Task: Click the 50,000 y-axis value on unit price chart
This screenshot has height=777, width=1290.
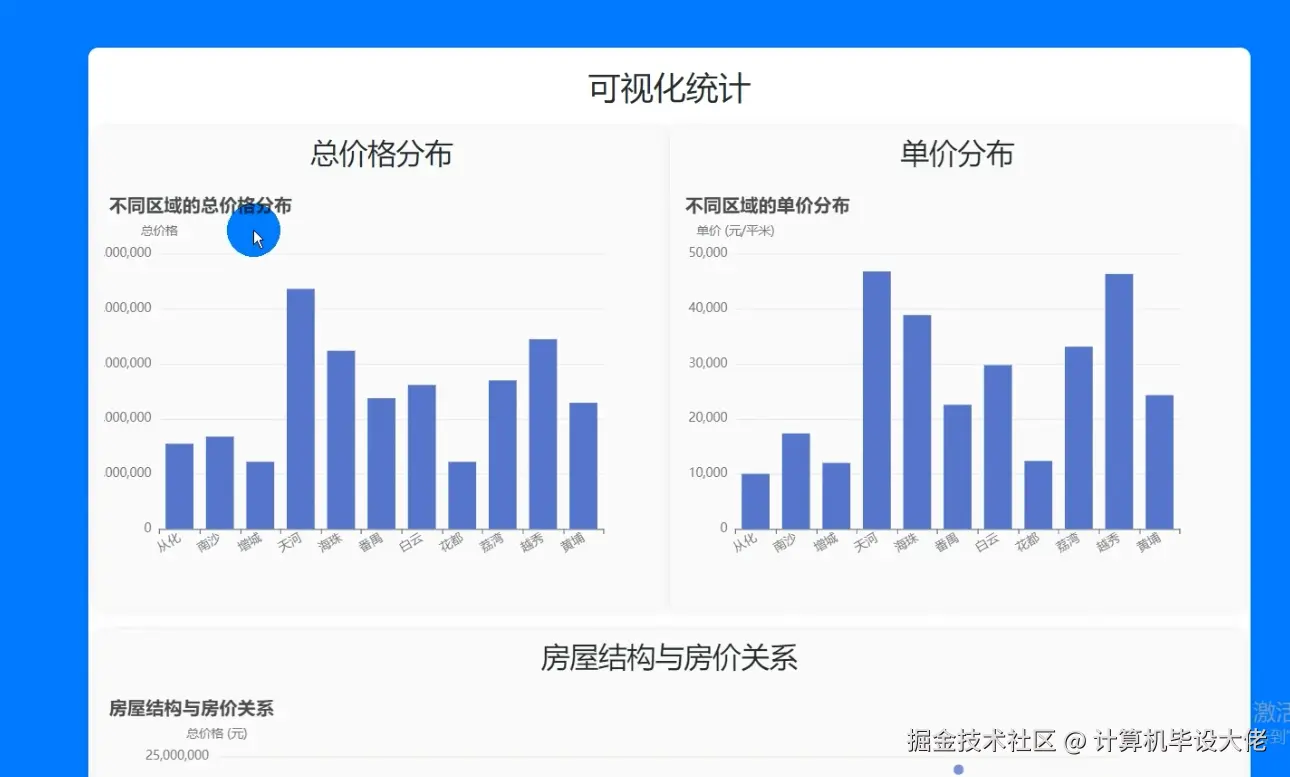Action: (708, 252)
